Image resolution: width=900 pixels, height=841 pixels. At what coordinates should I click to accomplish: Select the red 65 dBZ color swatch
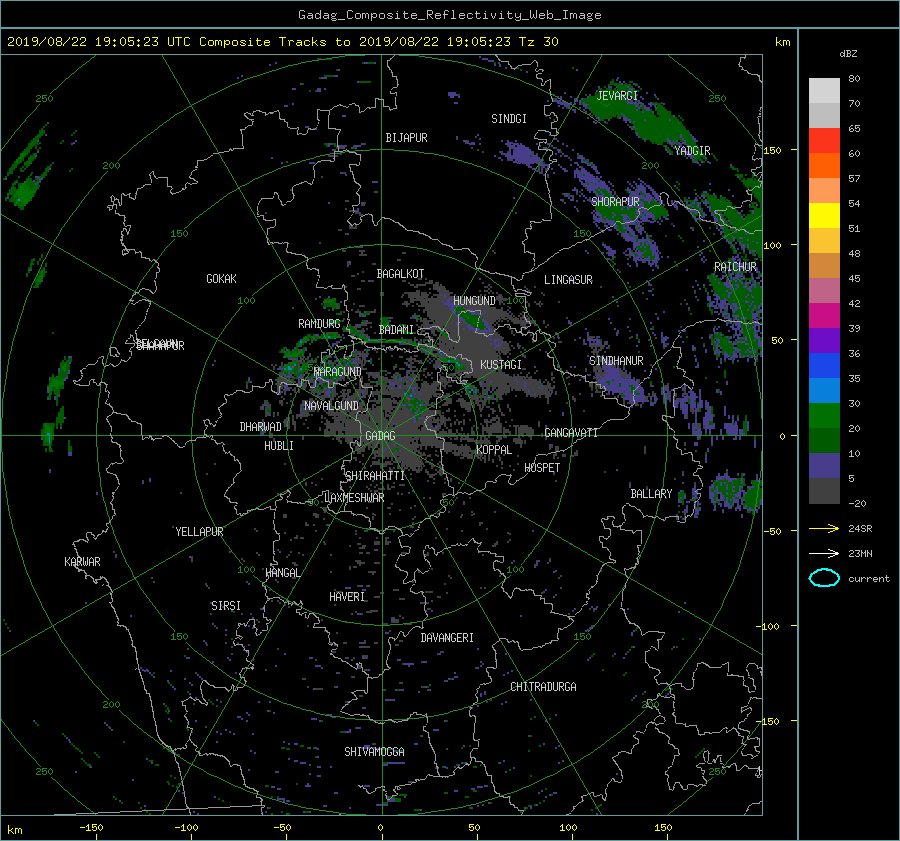[x=824, y=140]
